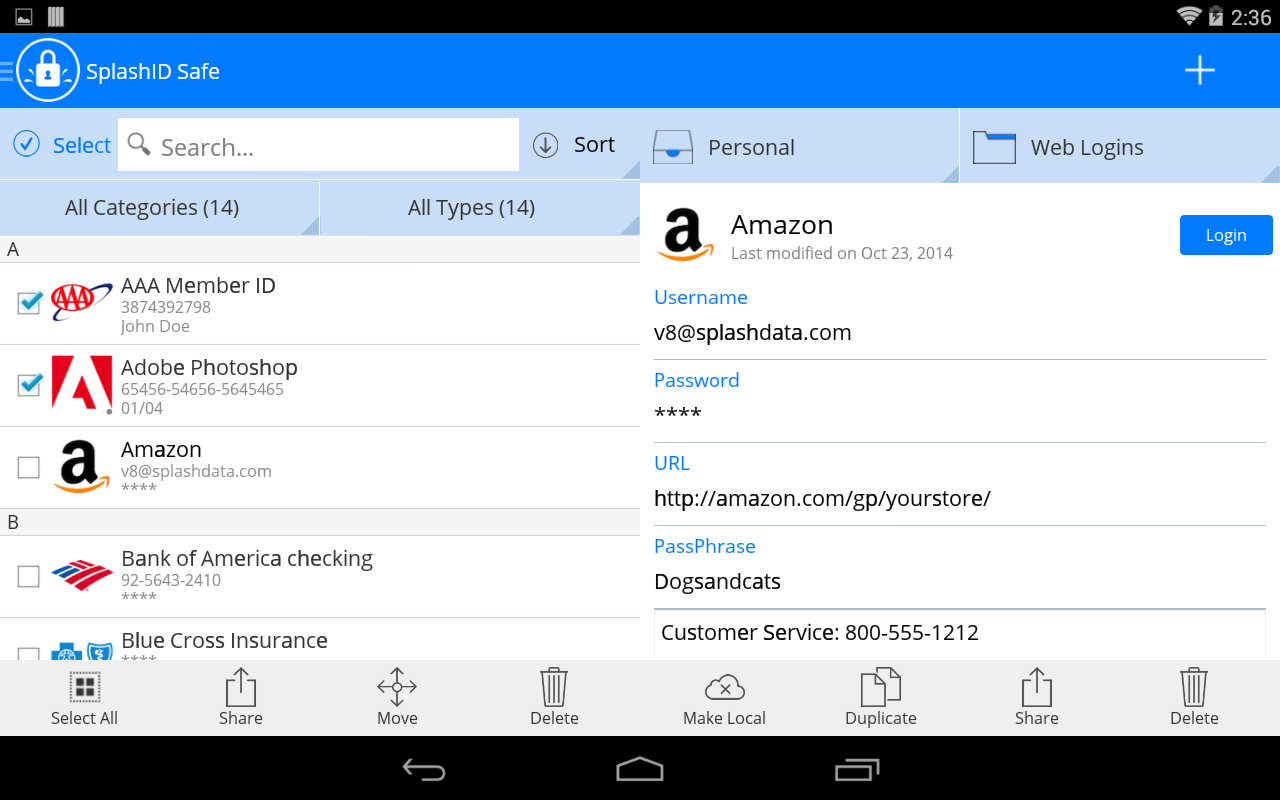This screenshot has width=1280, height=800.
Task: Open the SplashID Safe lock logo menu
Action: click(x=47, y=70)
